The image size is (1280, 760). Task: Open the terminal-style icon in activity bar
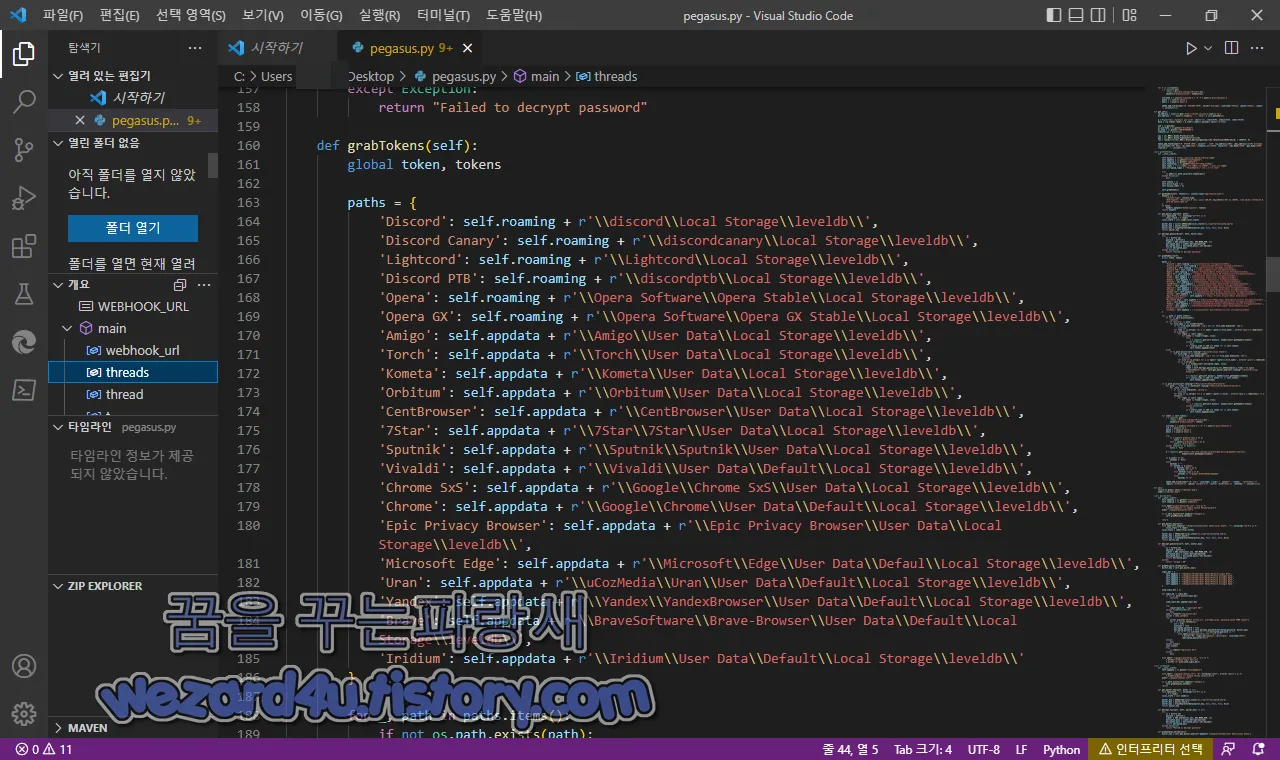click(x=24, y=390)
